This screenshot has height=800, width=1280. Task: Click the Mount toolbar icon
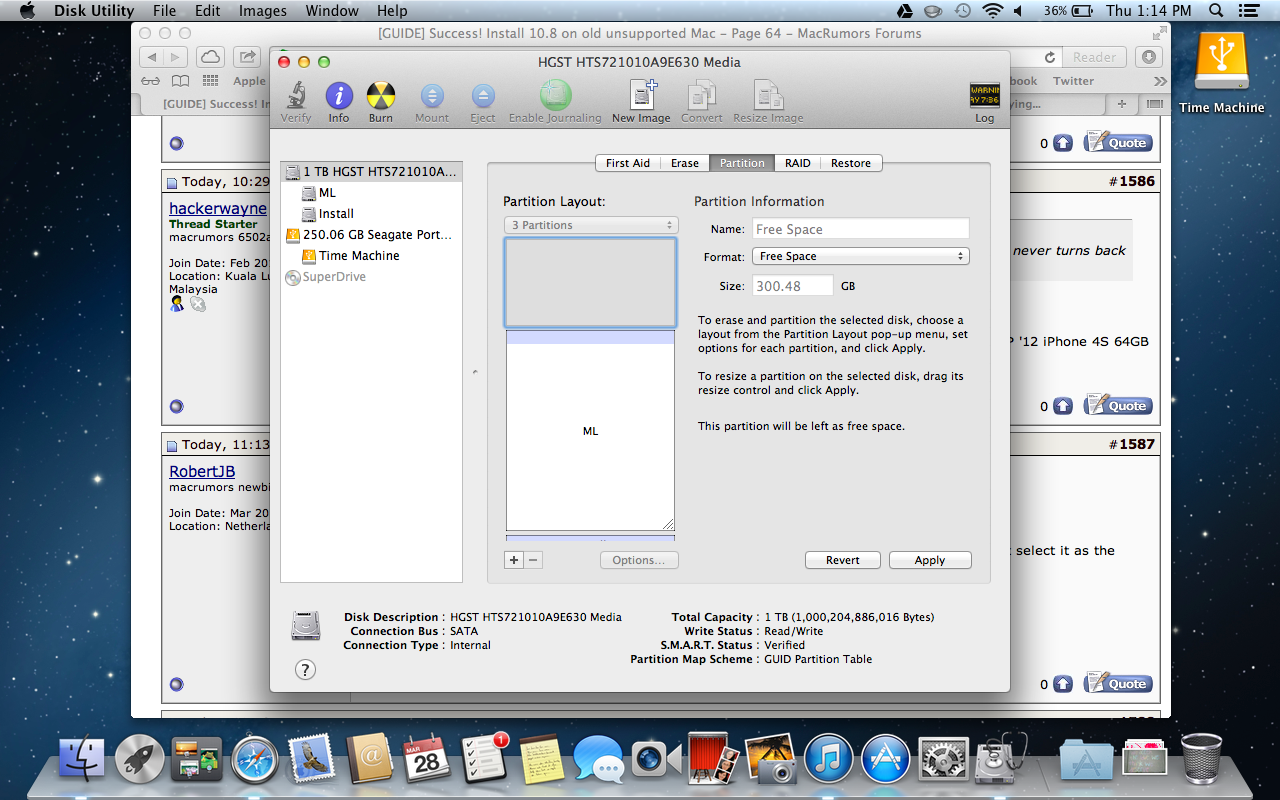tap(432, 102)
